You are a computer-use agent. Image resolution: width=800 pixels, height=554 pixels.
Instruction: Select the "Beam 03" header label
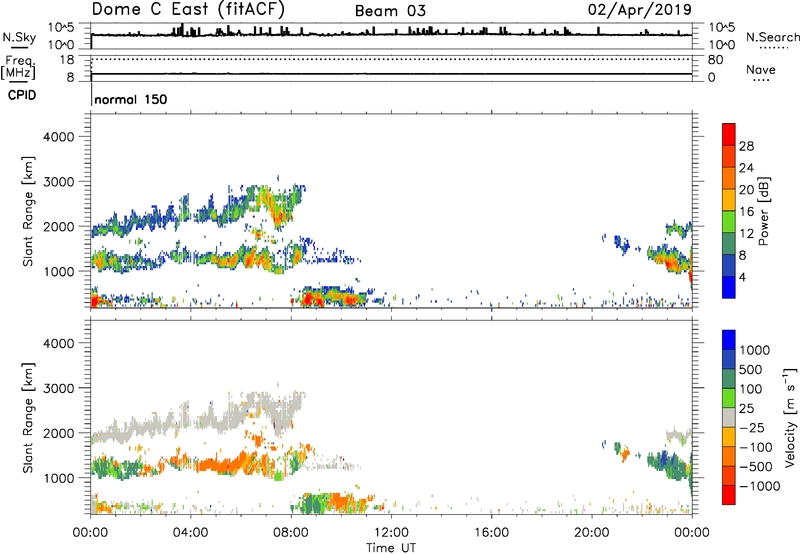(x=390, y=11)
